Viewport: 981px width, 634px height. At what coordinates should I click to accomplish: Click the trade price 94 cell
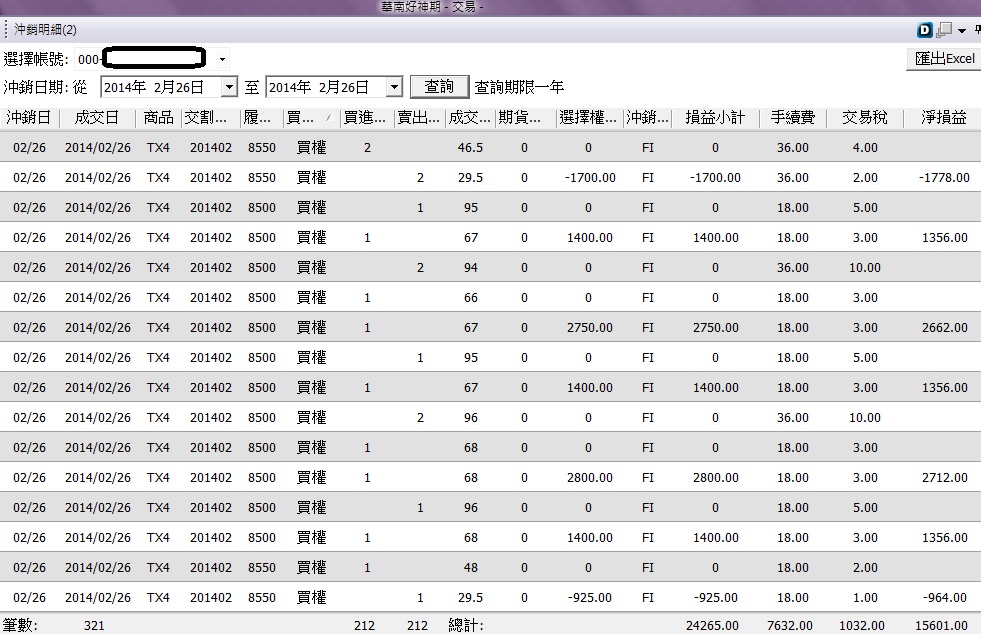470,268
